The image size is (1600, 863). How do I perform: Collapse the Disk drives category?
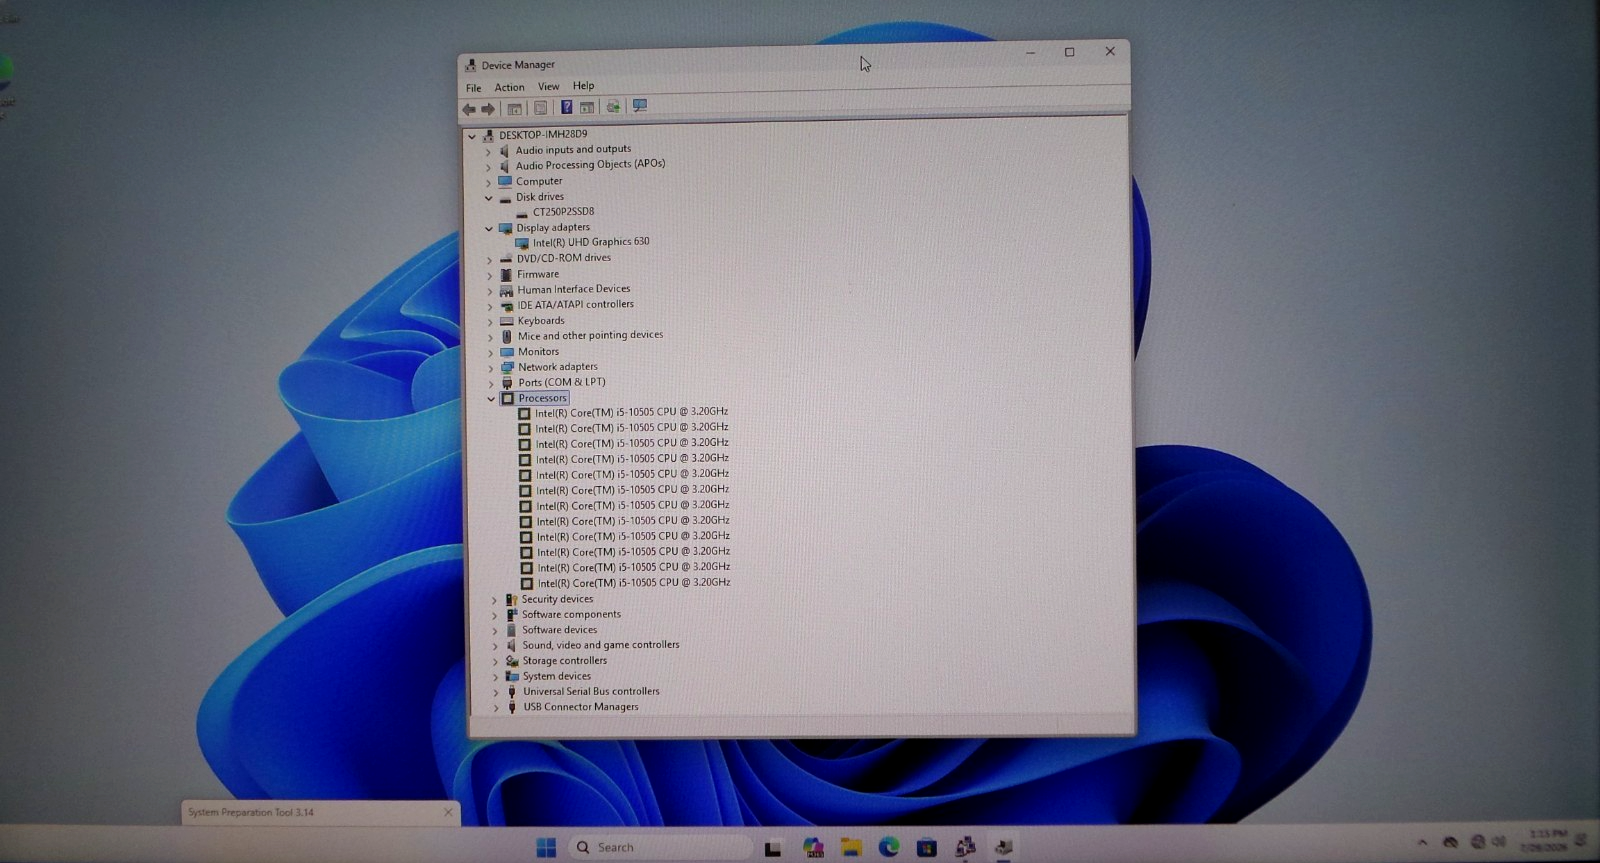coord(489,198)
